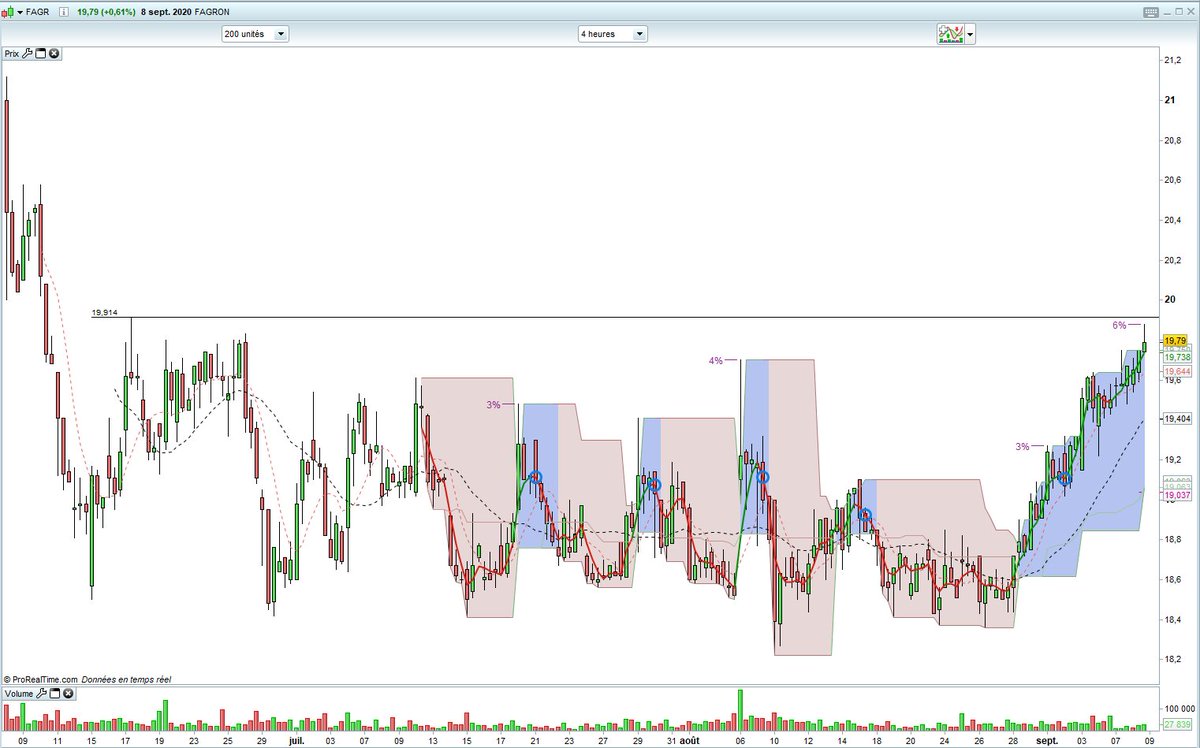1200x748 pixels.
Task: Open the 4 heures timeframe dropdown
Action: point(613,33)
